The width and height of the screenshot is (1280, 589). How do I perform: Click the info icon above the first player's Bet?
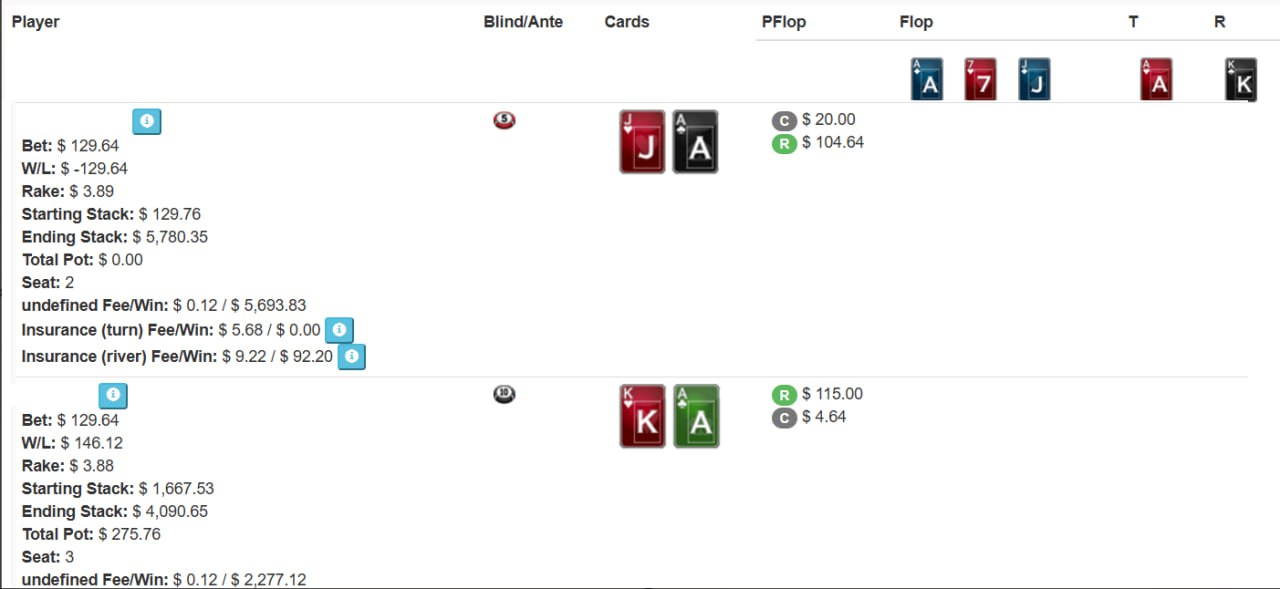point(147,121)
